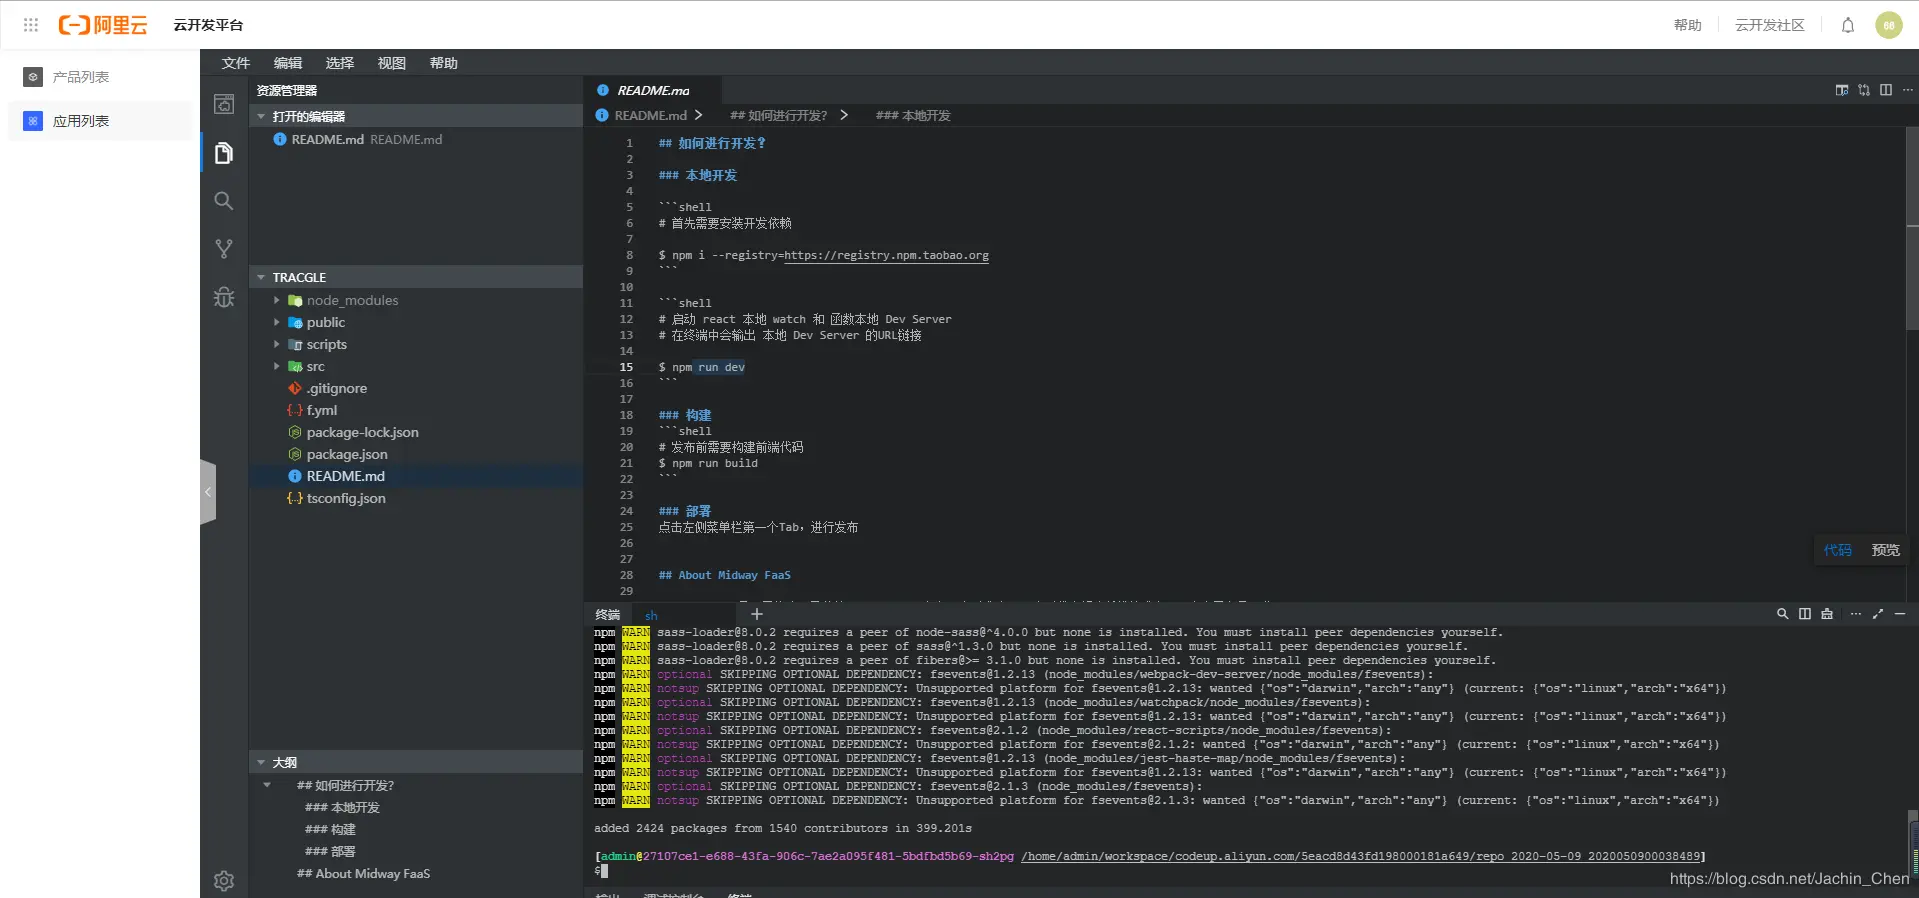
Task: Open the 选择 menu
Action: (340, 63)
